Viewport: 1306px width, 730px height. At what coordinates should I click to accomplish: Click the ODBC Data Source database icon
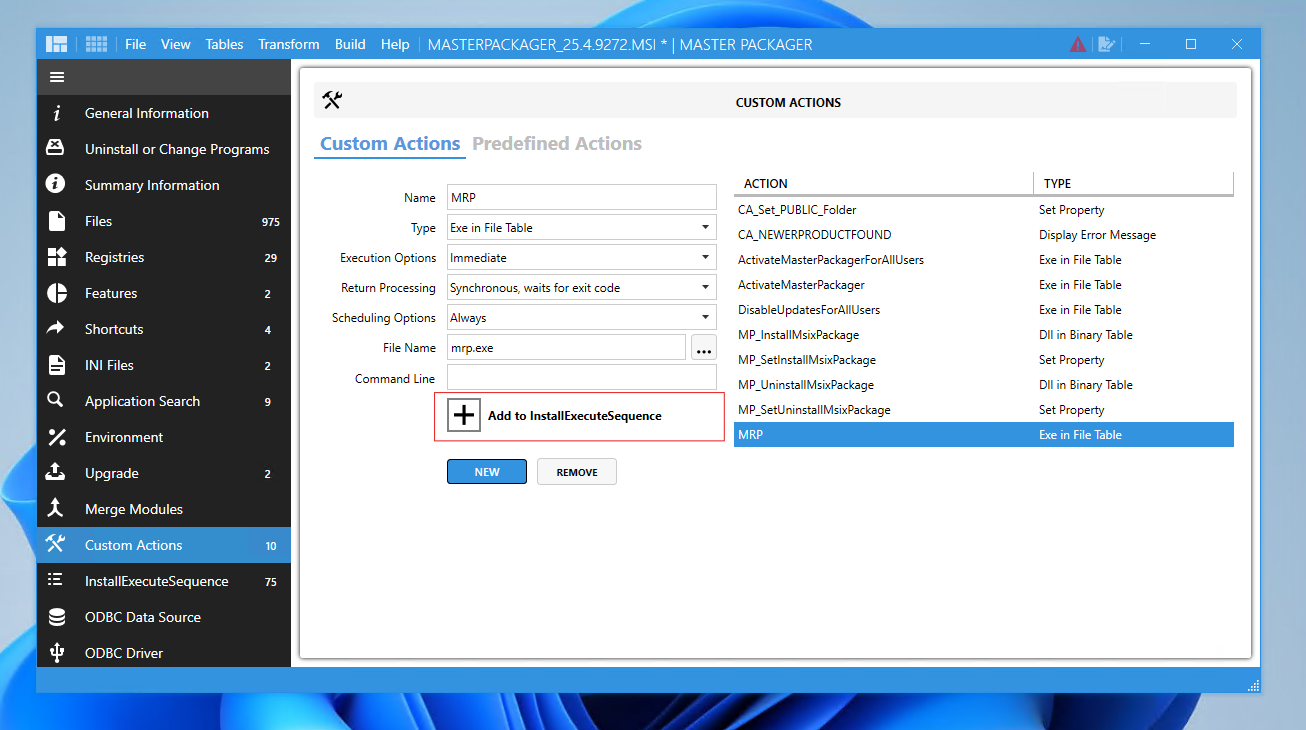click(56, 617)
